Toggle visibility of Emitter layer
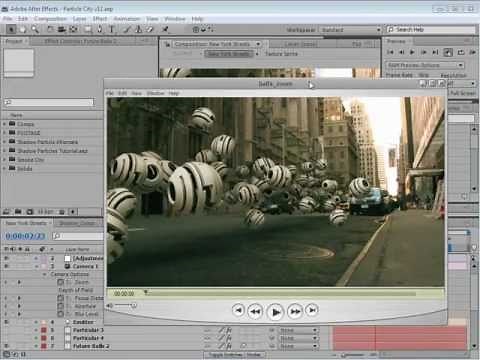480x360 pixels. (x=6, y=322)
